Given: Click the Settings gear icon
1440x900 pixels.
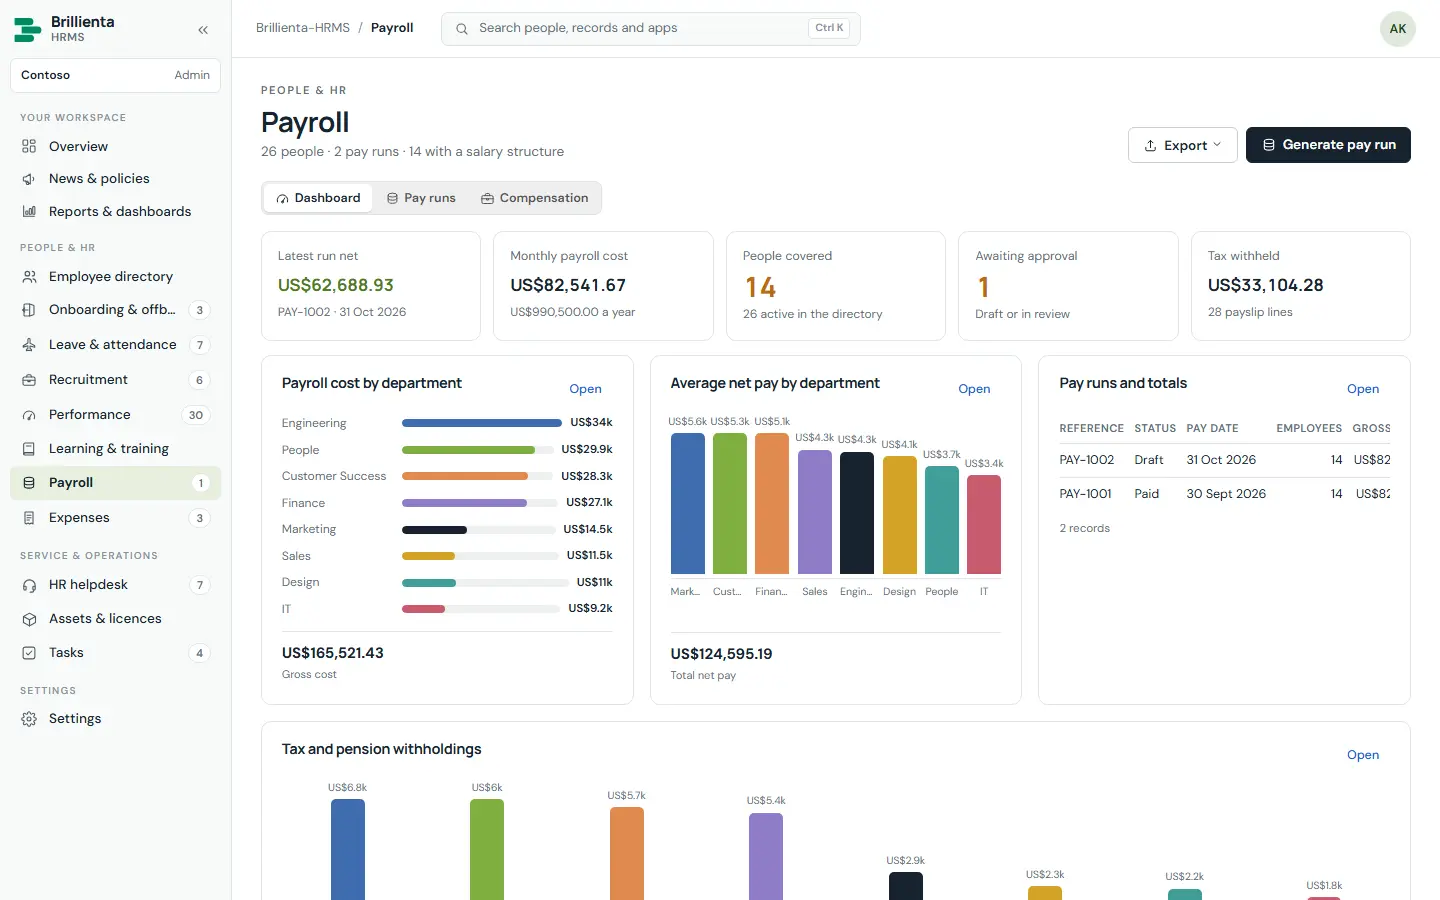Looking at the screenshot, I should (29, 719).
